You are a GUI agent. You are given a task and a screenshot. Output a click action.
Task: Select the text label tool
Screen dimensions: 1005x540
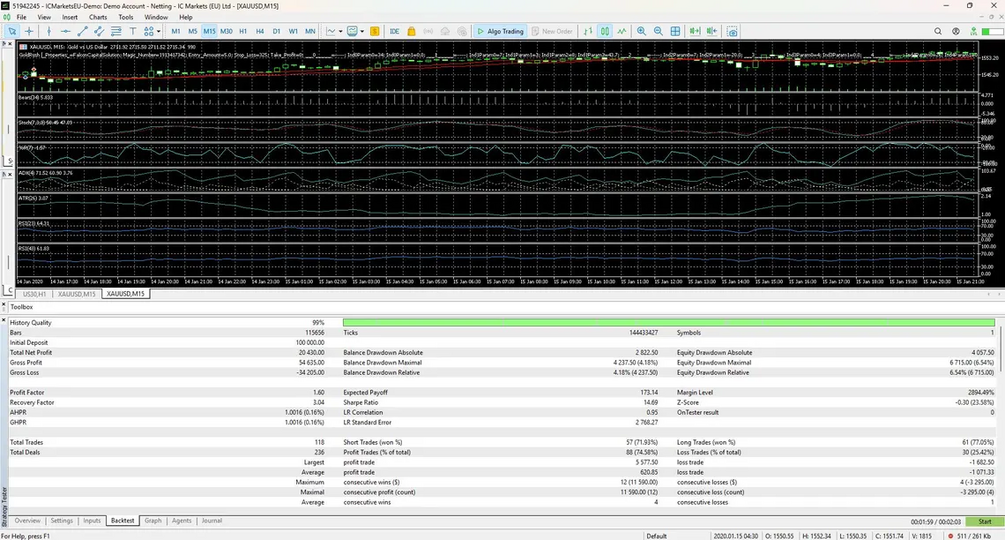click(x=133, y=31)
